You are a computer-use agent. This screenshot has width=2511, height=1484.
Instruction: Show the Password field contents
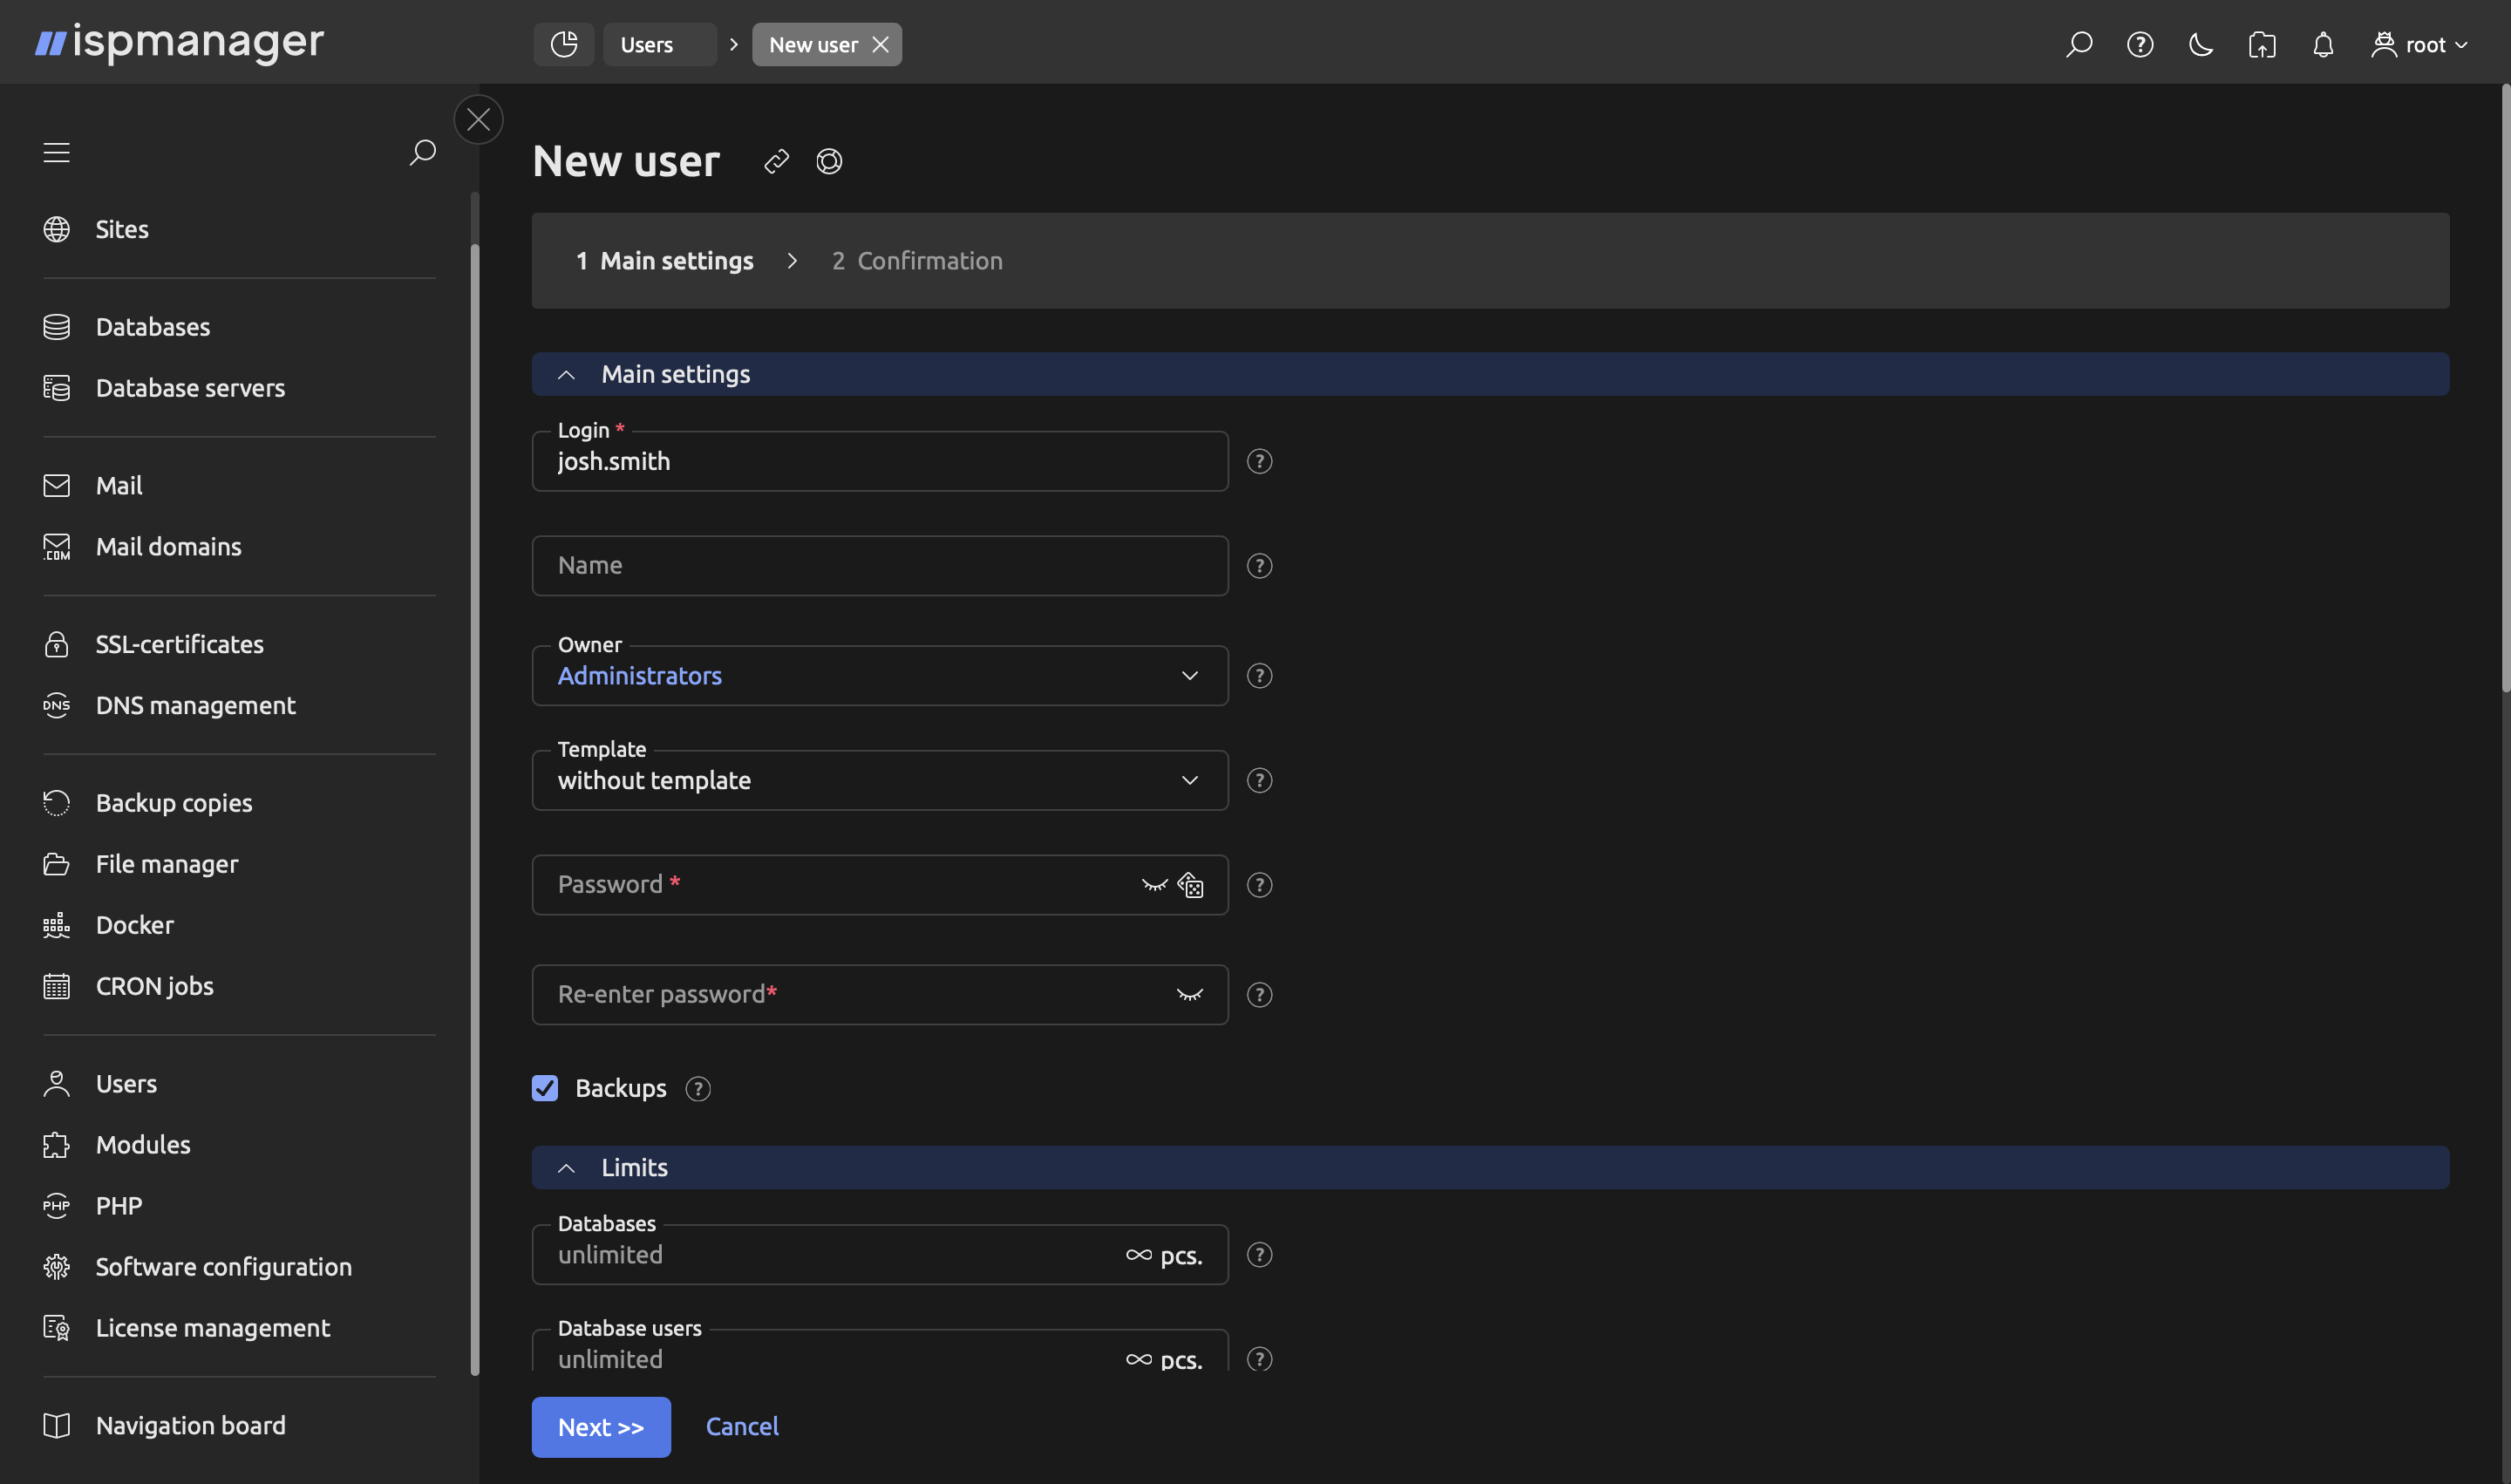click(x=1155, y=884)
